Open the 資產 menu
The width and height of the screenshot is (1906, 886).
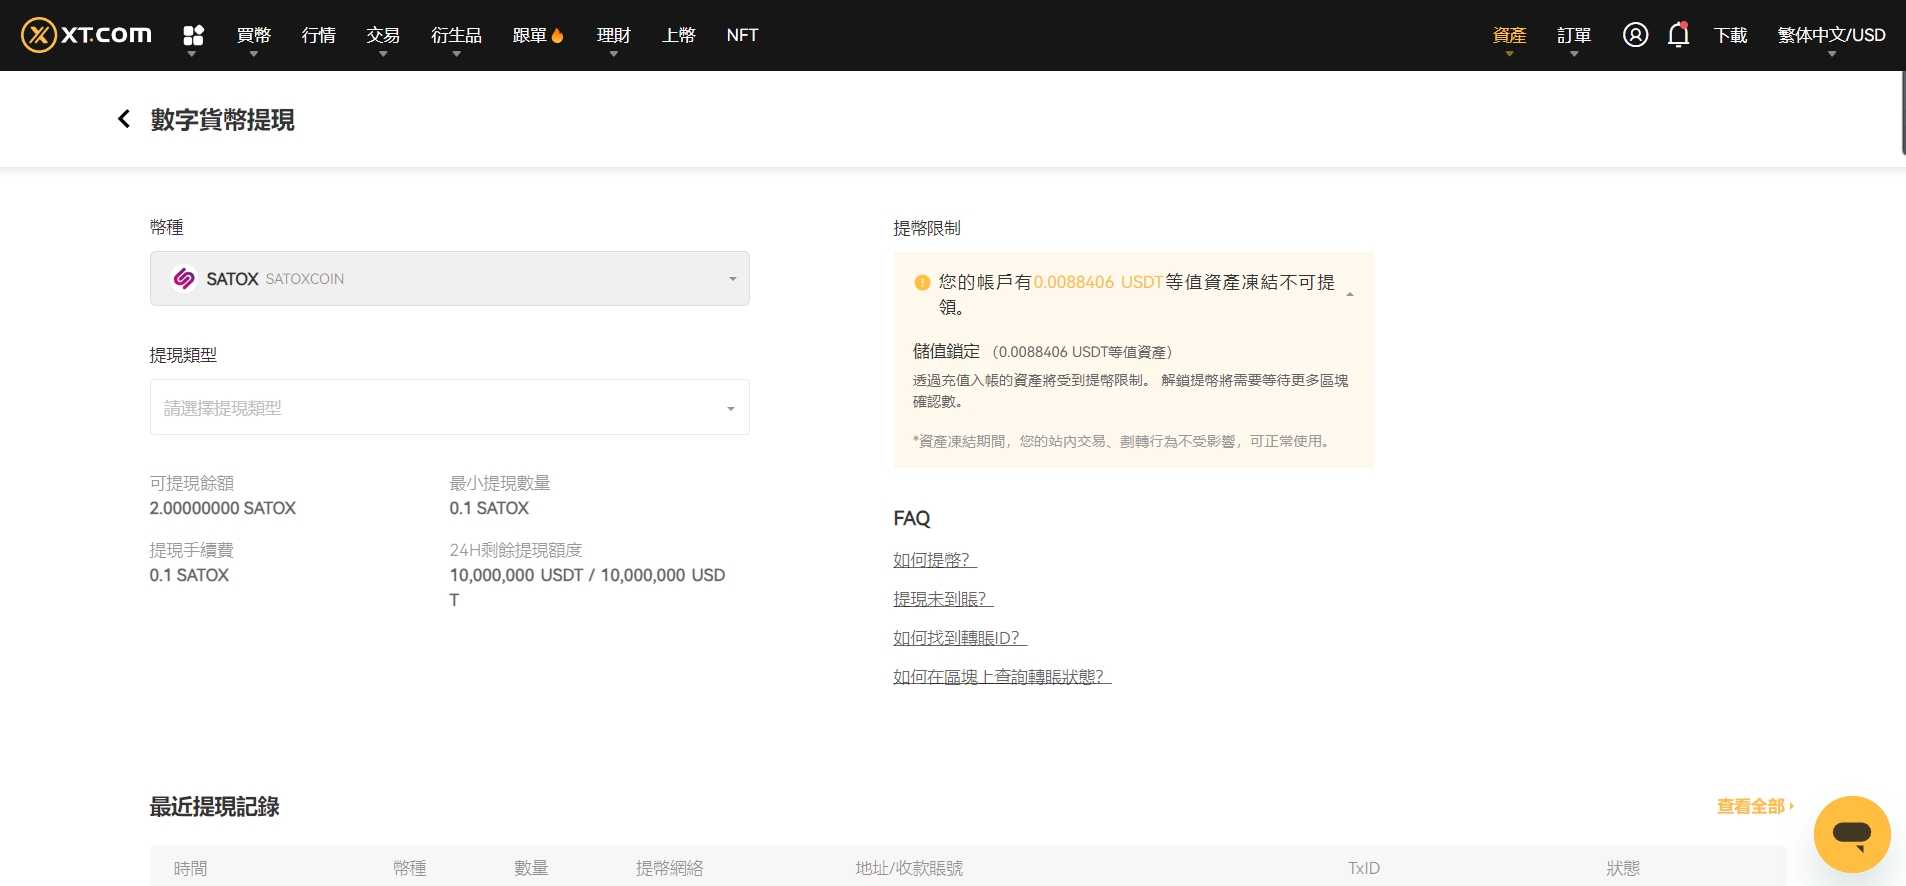(x=1509, y=35)
